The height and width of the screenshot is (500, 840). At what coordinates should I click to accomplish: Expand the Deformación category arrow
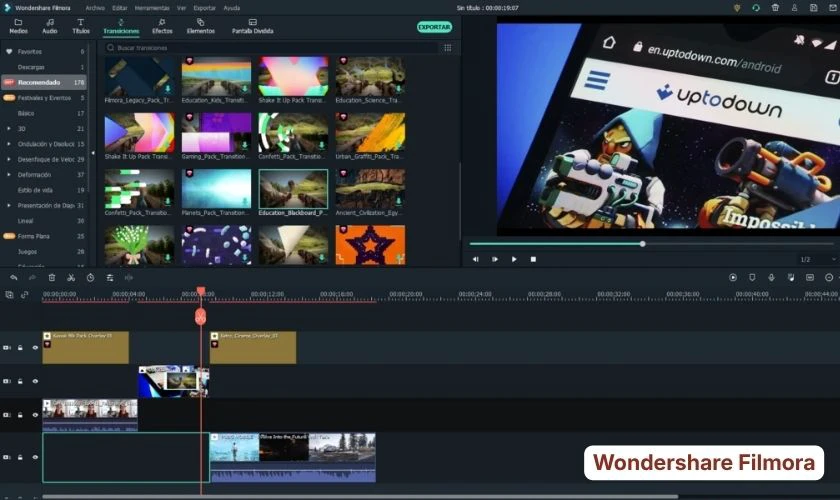[9, 175]
